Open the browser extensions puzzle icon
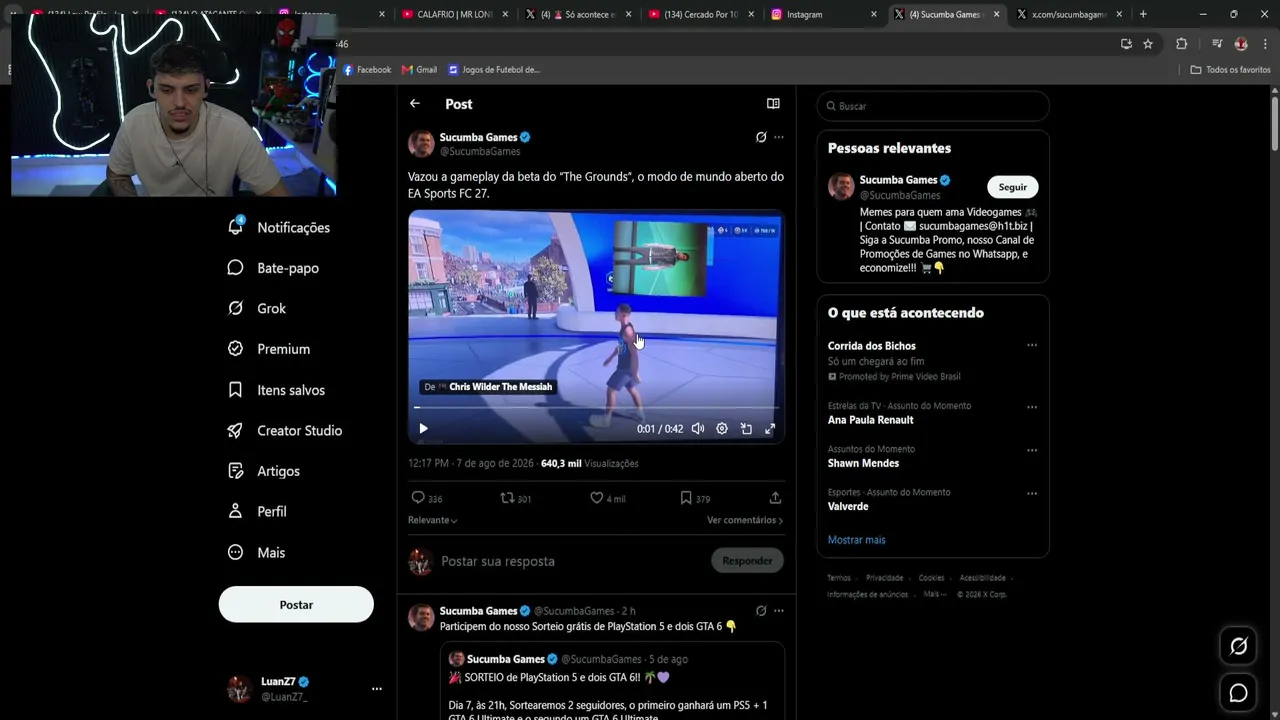The width and height of the screenshot is (1280, 720). [x=1181, y=44]
